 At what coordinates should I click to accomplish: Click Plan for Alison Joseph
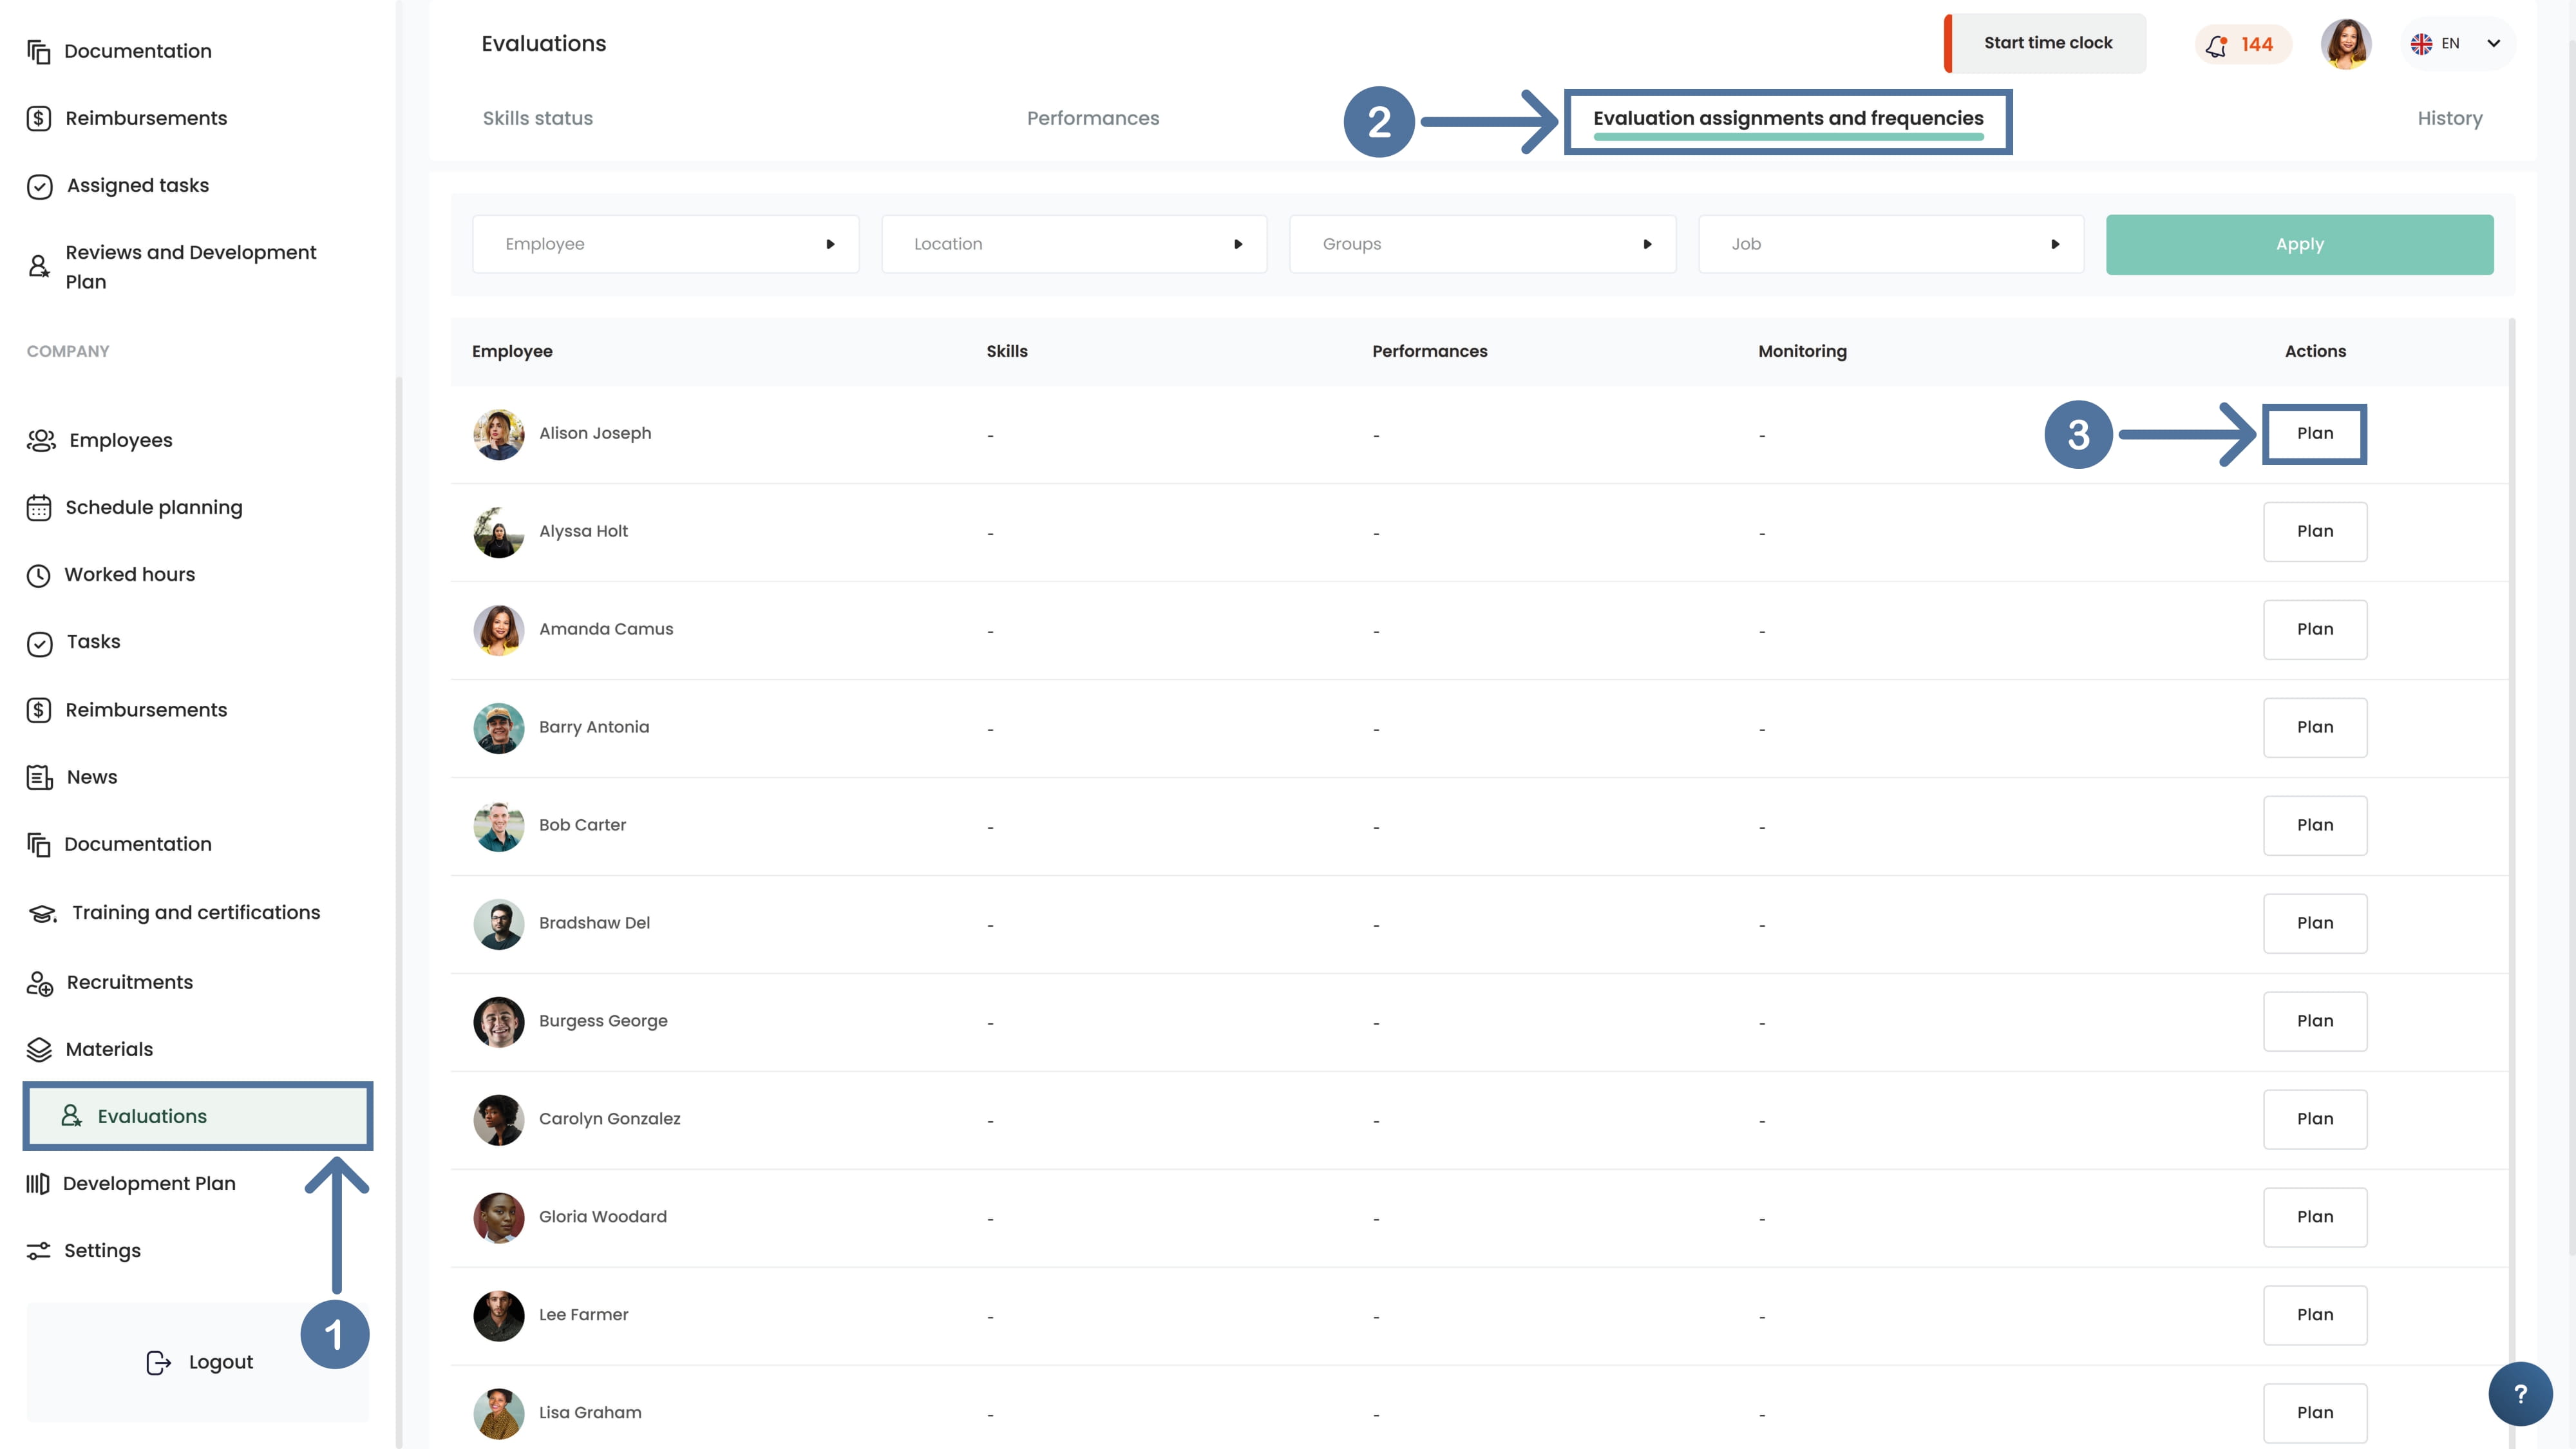(2314, 434)
